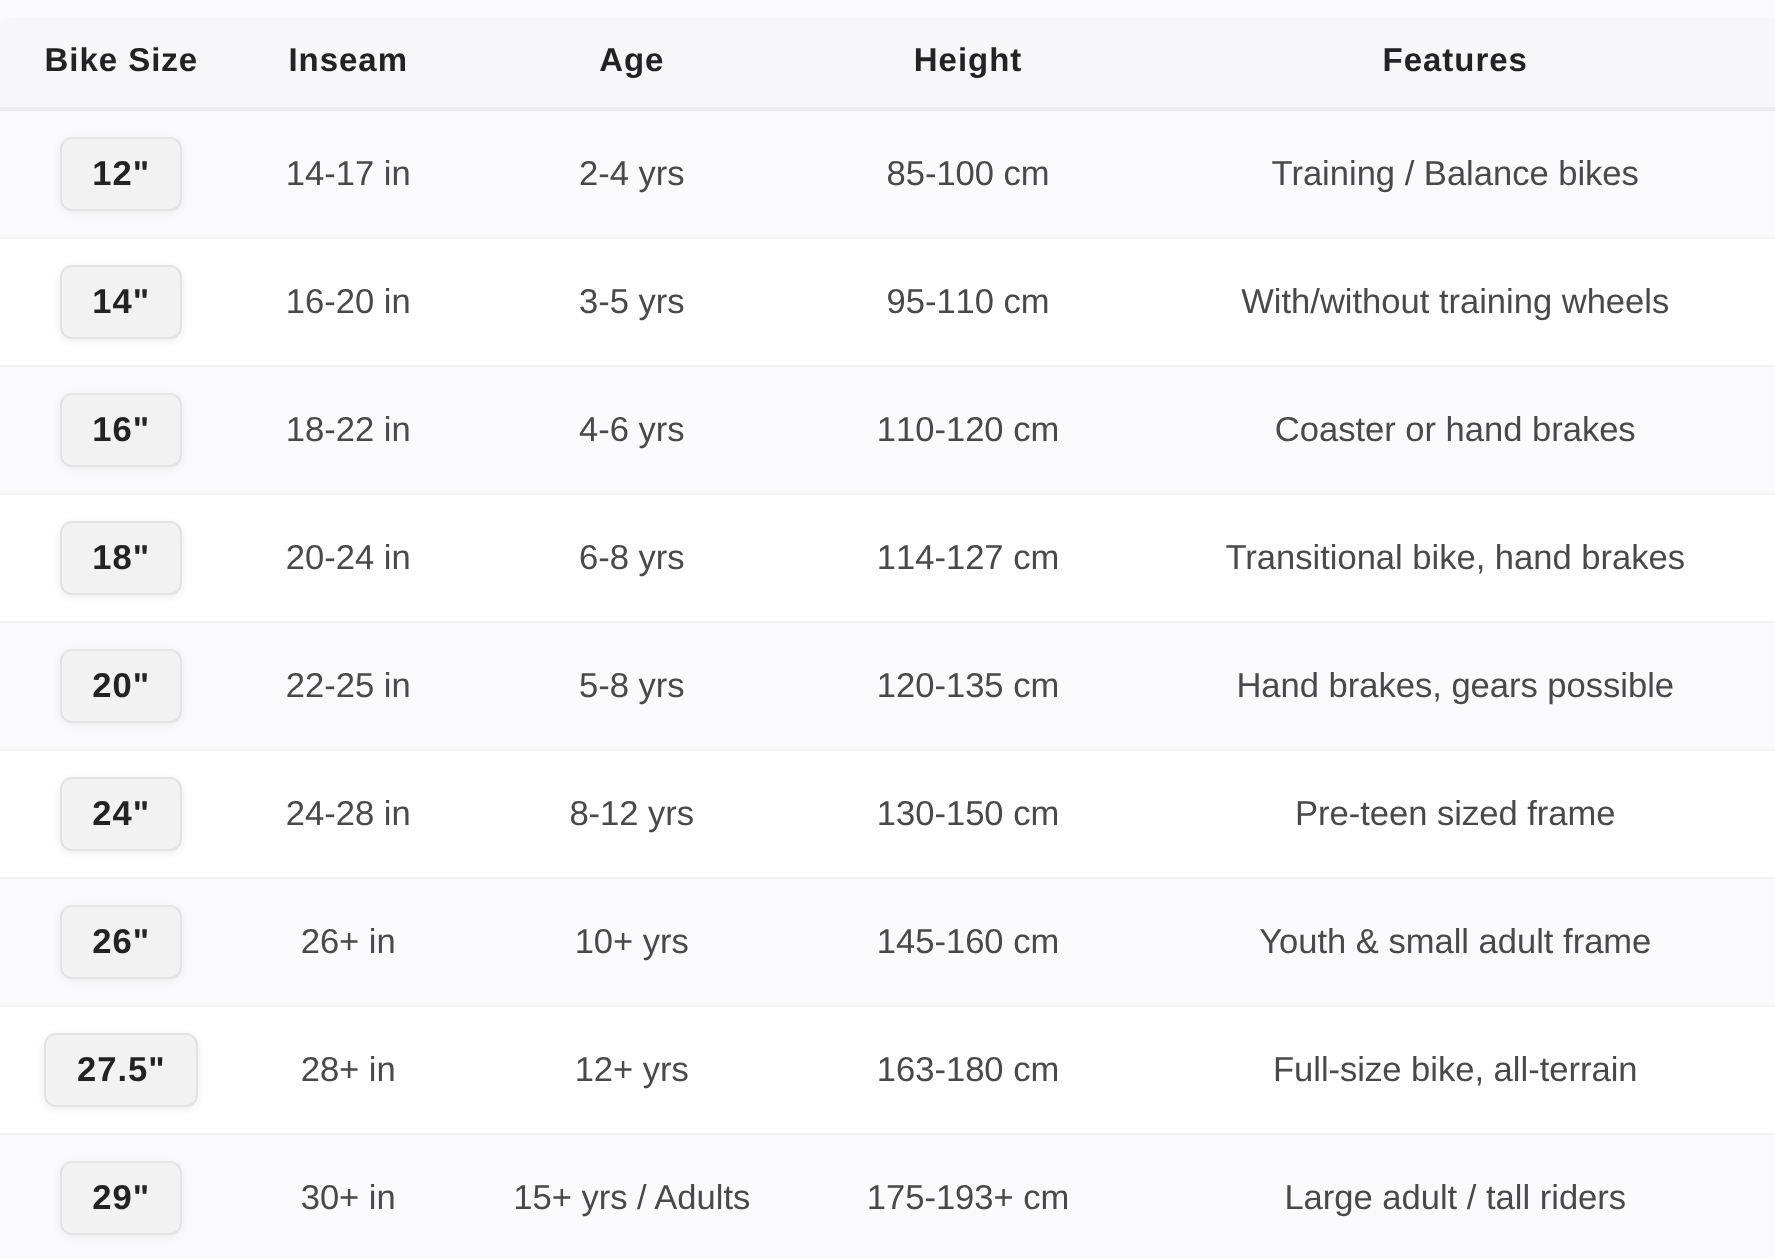
Task: Select the "175-193+ cm" height cell
Action: coord(967,1198)
